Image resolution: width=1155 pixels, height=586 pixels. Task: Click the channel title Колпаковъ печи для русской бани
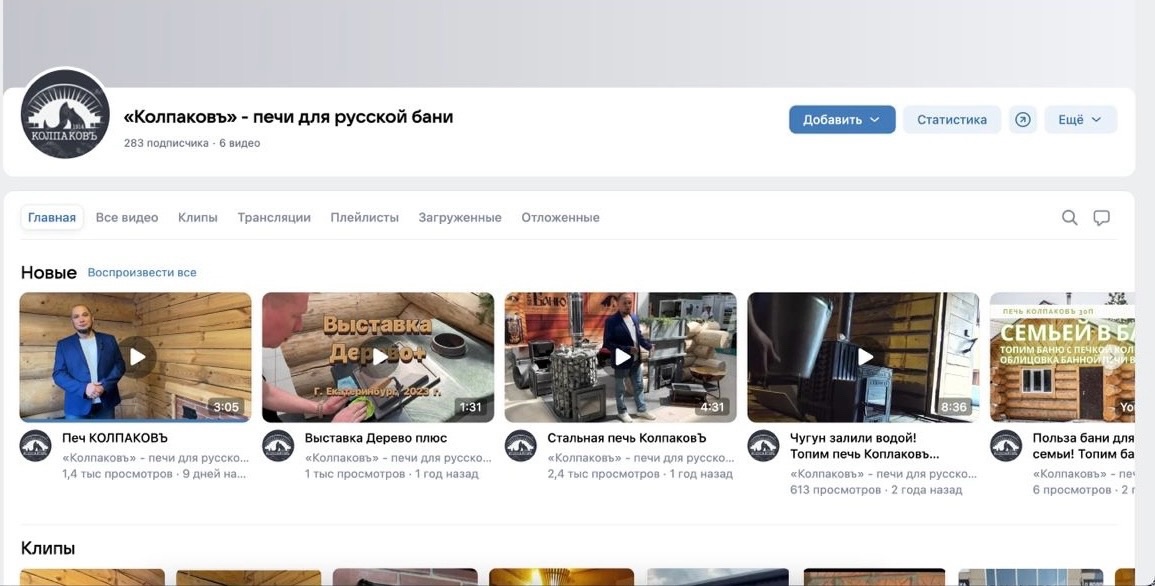click(x=288, y=116)
